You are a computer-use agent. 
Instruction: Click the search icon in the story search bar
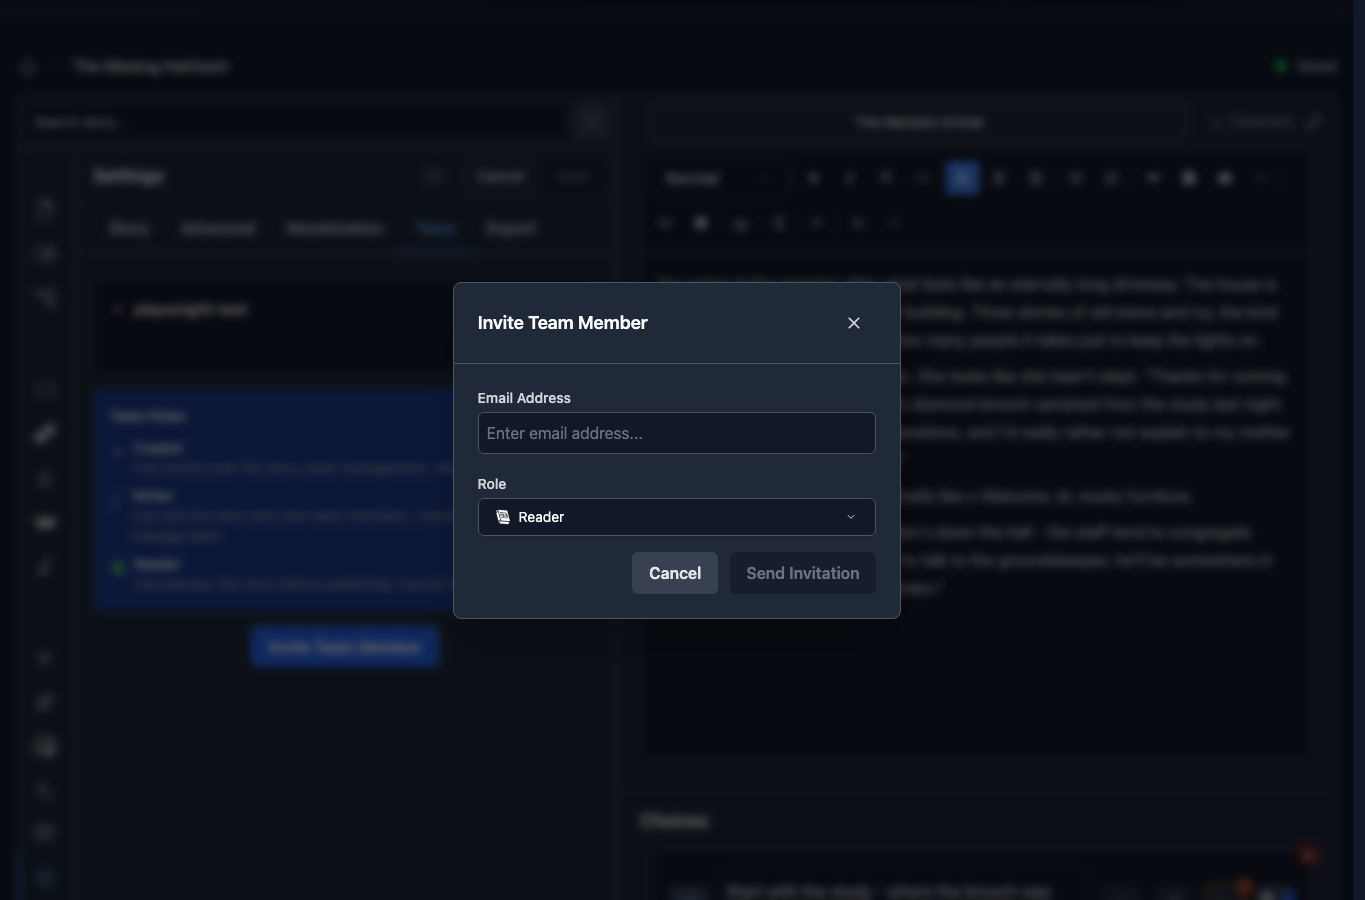(x=590, y=121)
